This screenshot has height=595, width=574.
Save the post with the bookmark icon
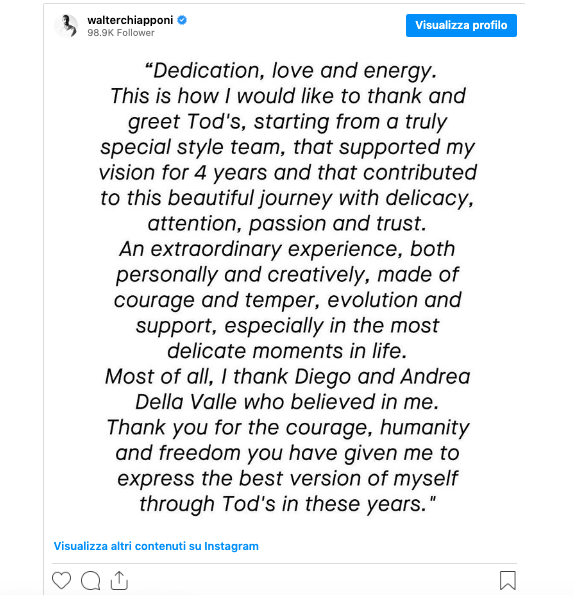pos(508,580)
